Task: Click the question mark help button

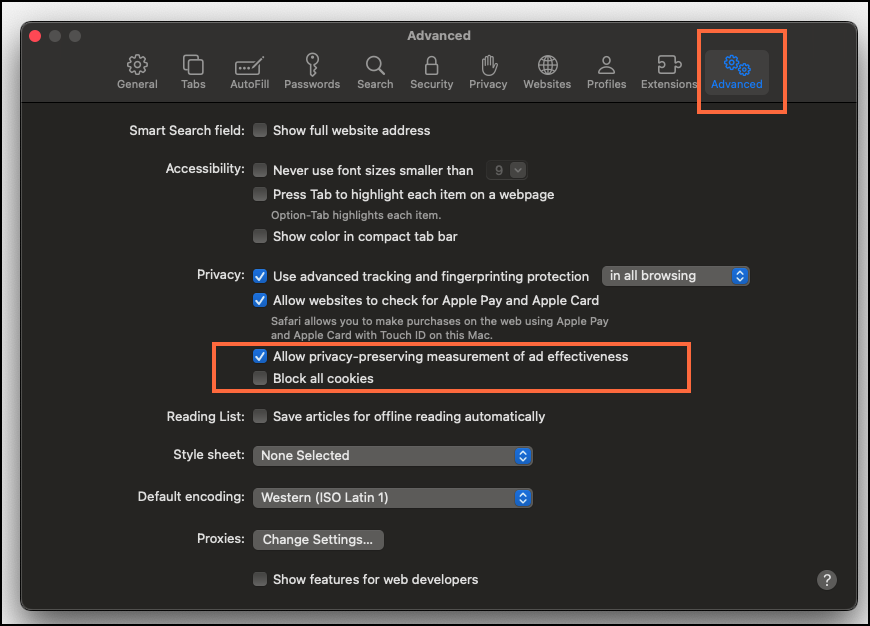Action: click(827, 580)
